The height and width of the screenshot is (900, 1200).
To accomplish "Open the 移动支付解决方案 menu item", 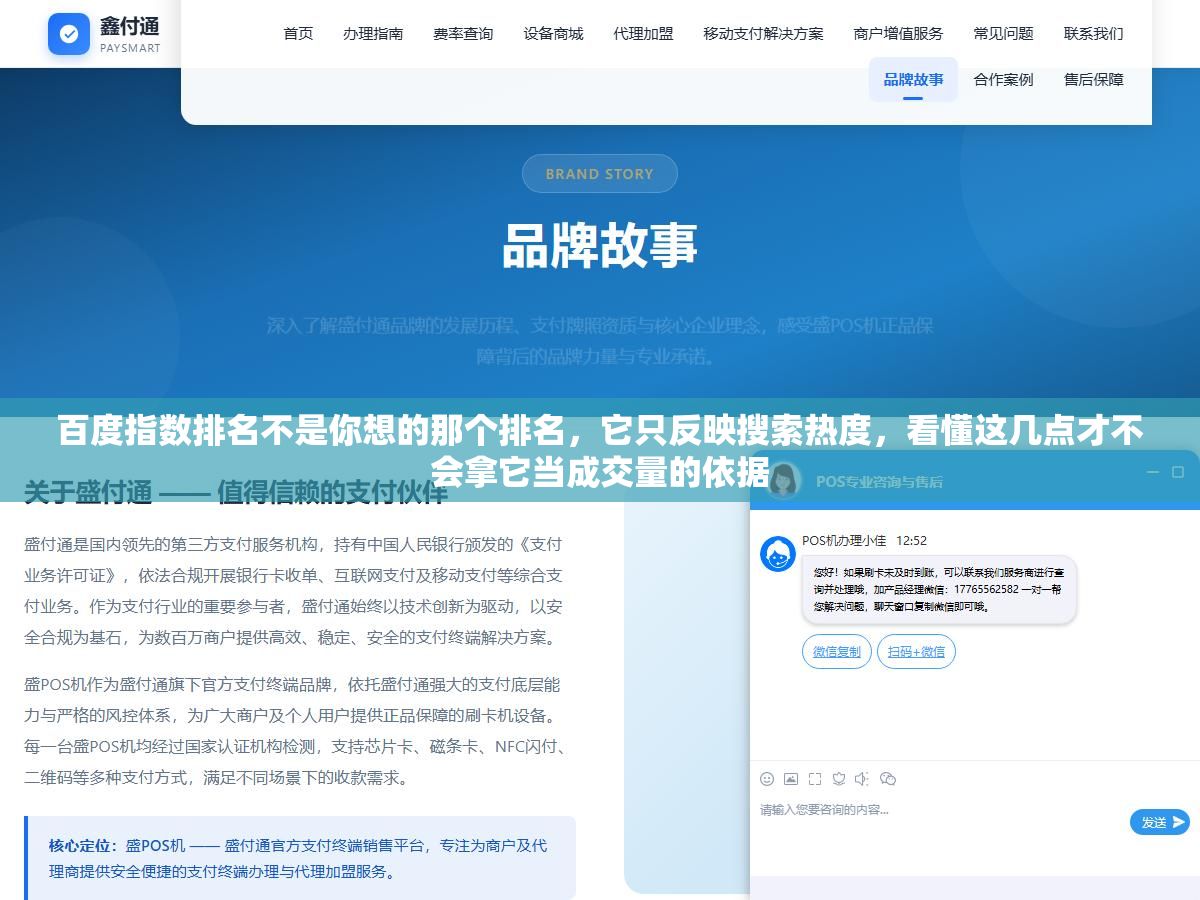I will [763, 33].
